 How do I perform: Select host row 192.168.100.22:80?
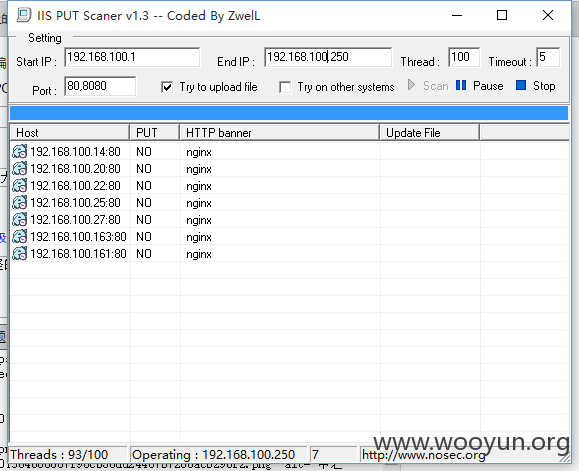click(x=290, y=185)
